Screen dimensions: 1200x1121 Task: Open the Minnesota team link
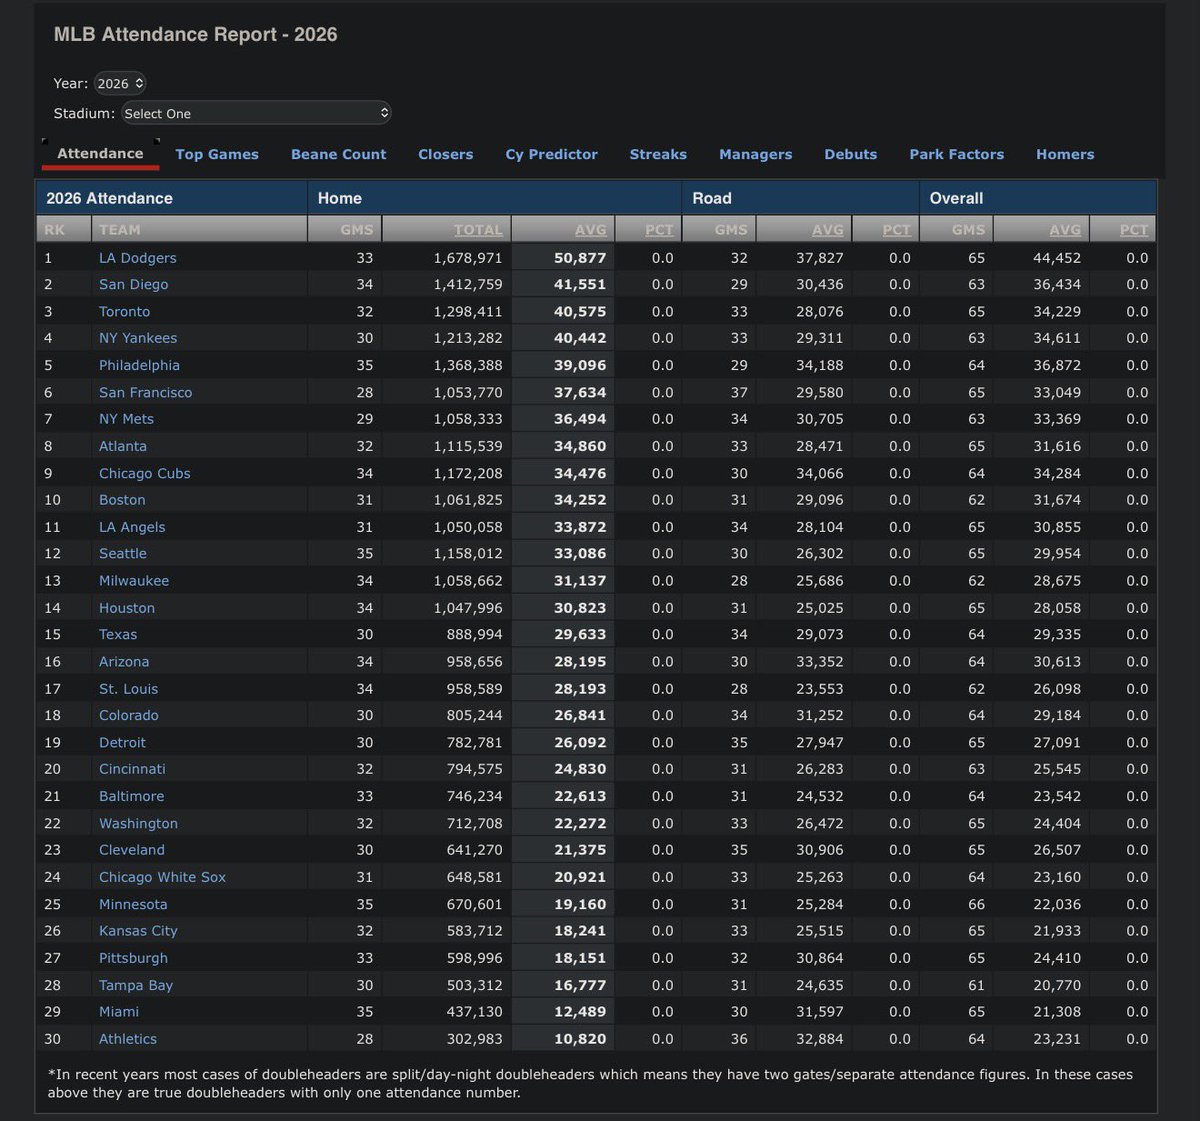coord(133,904)
